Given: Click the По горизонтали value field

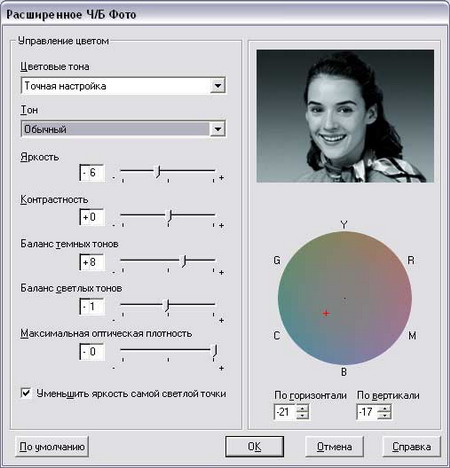Looking at the screenshot, I should 285,412.
